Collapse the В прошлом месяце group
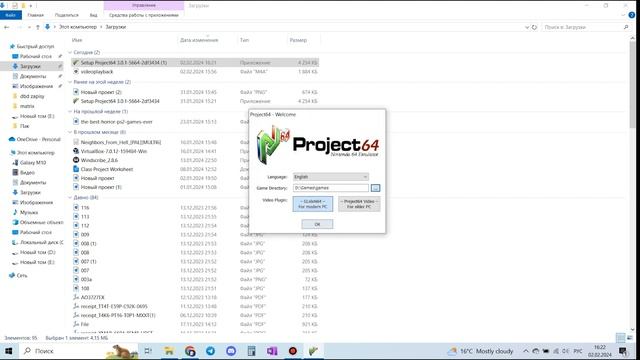640x360 pixels. coord(70,132)
